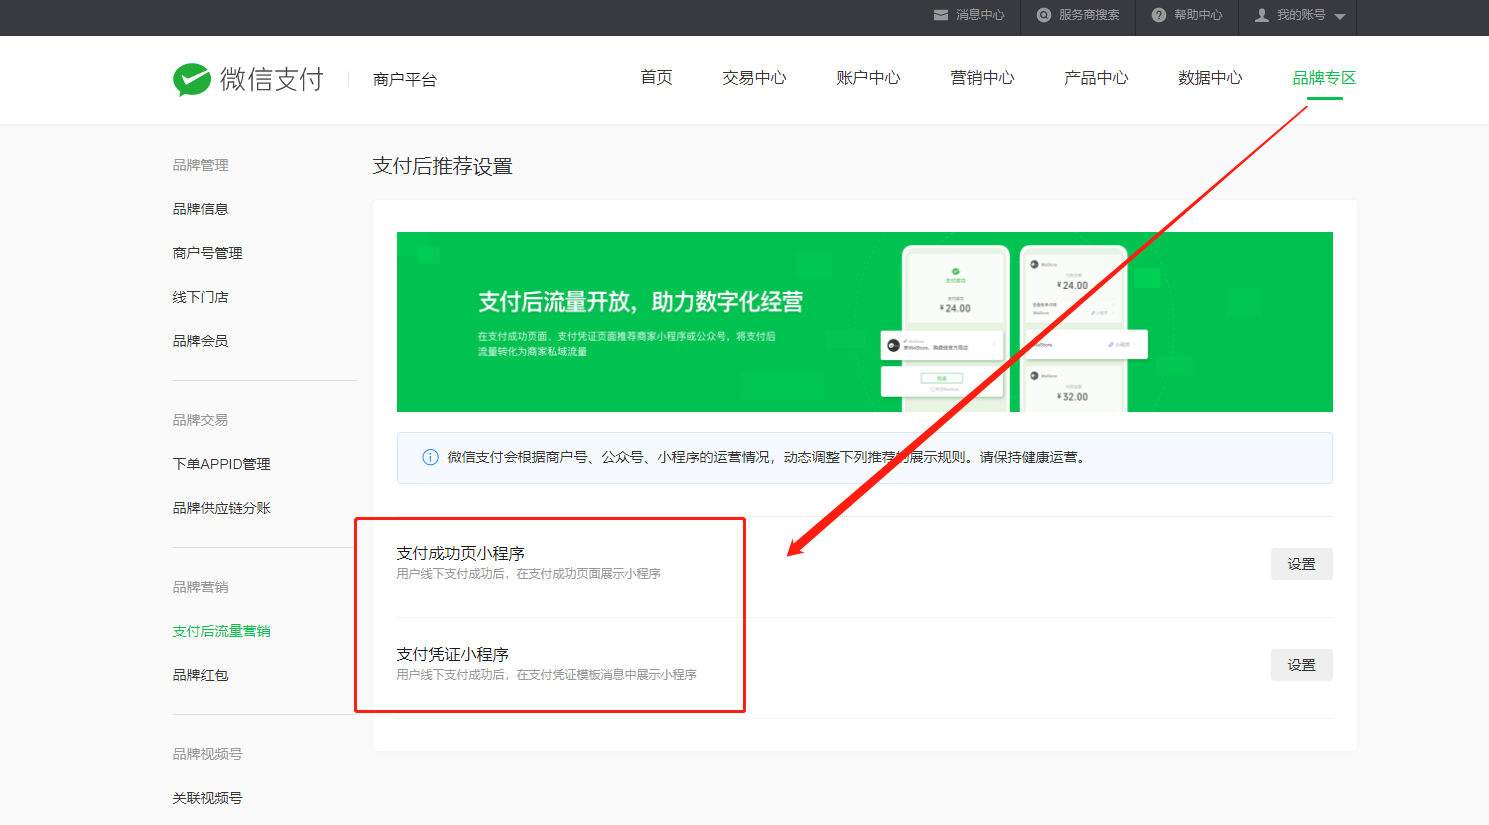This screenshot has height=825, width=1489.
Task: Click 设置 for 支付成功页小程序
Action: pos(1302,564)
